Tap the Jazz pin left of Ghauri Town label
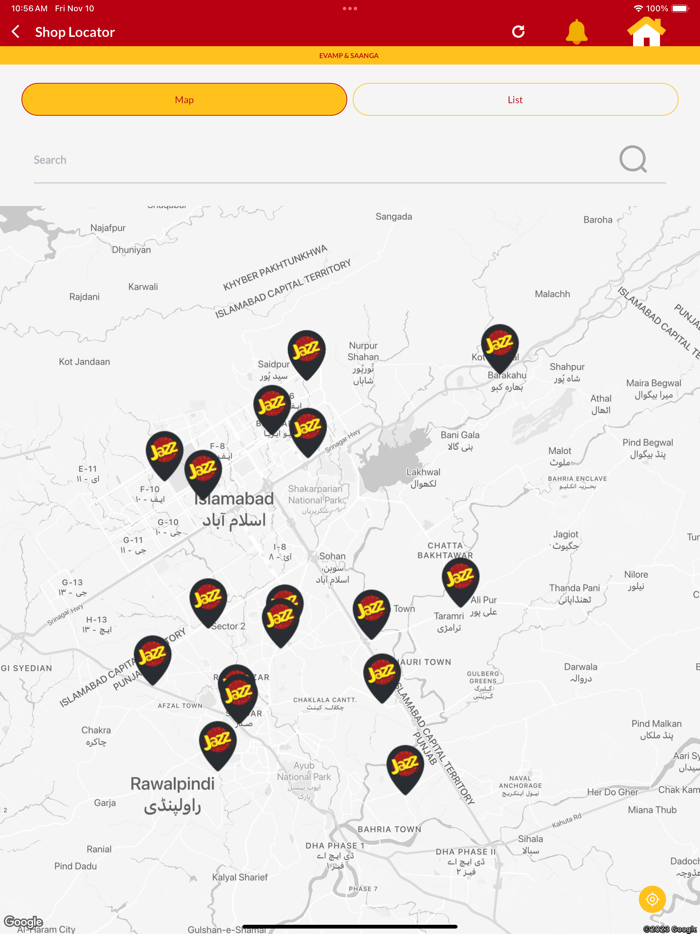The height and width of the screenshot is (934, 700). point(382,678)
